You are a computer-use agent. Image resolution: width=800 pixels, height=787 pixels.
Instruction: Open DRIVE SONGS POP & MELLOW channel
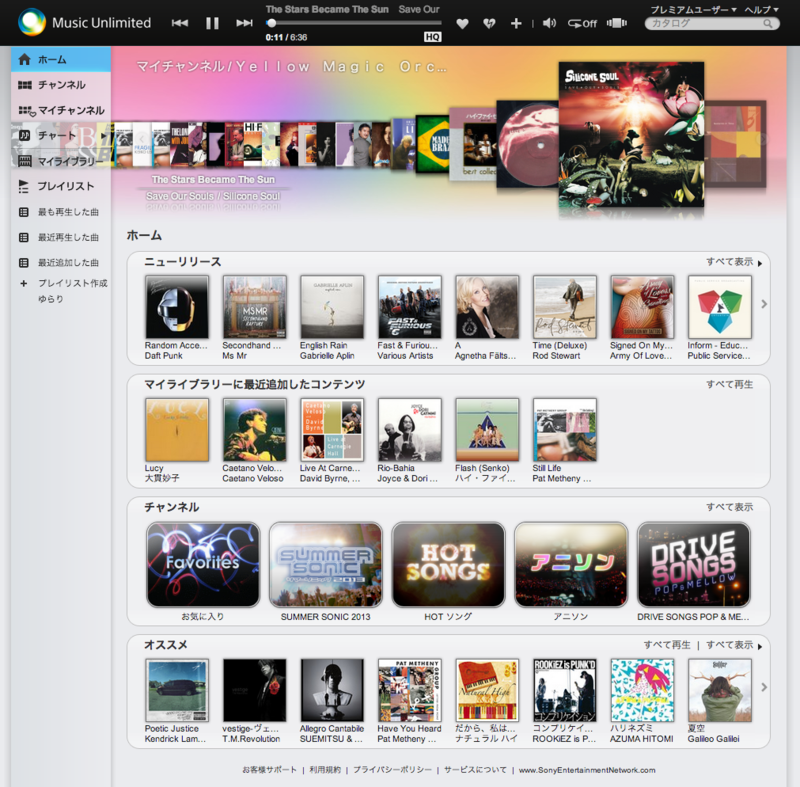693,565
